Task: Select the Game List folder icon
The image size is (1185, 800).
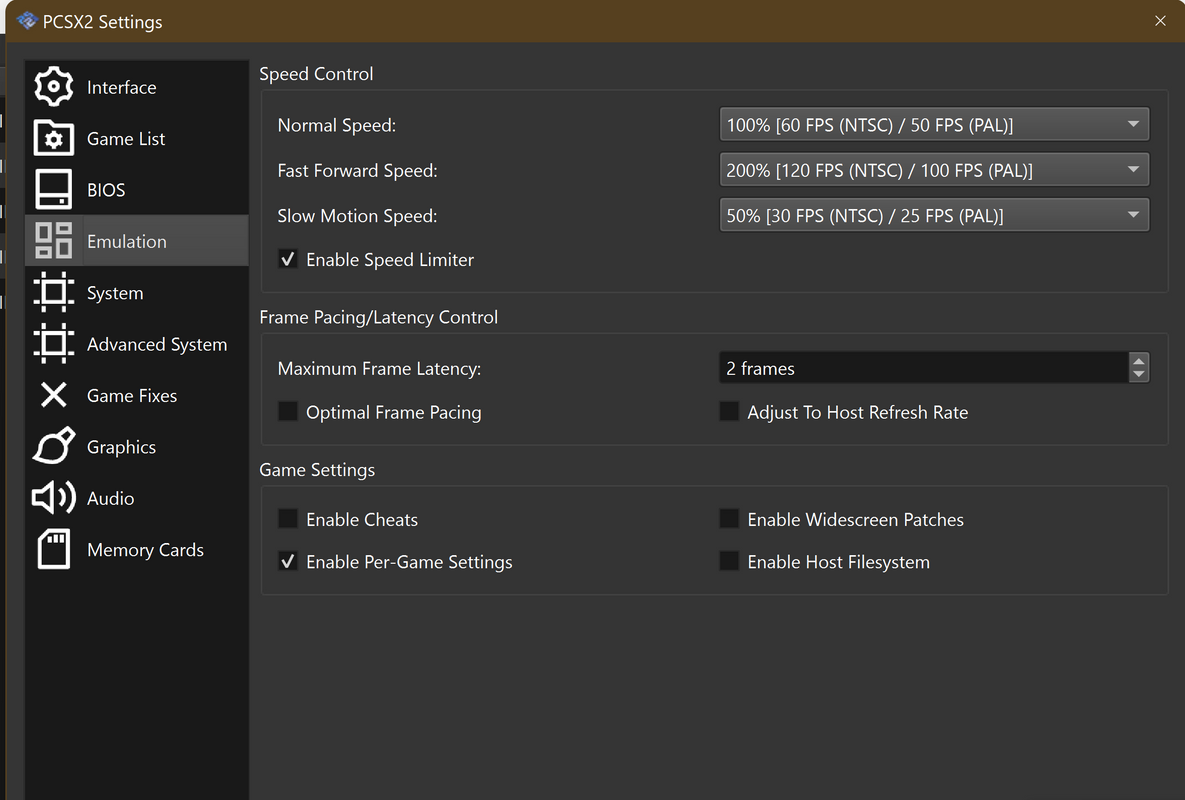Action: tap(54, 139)
